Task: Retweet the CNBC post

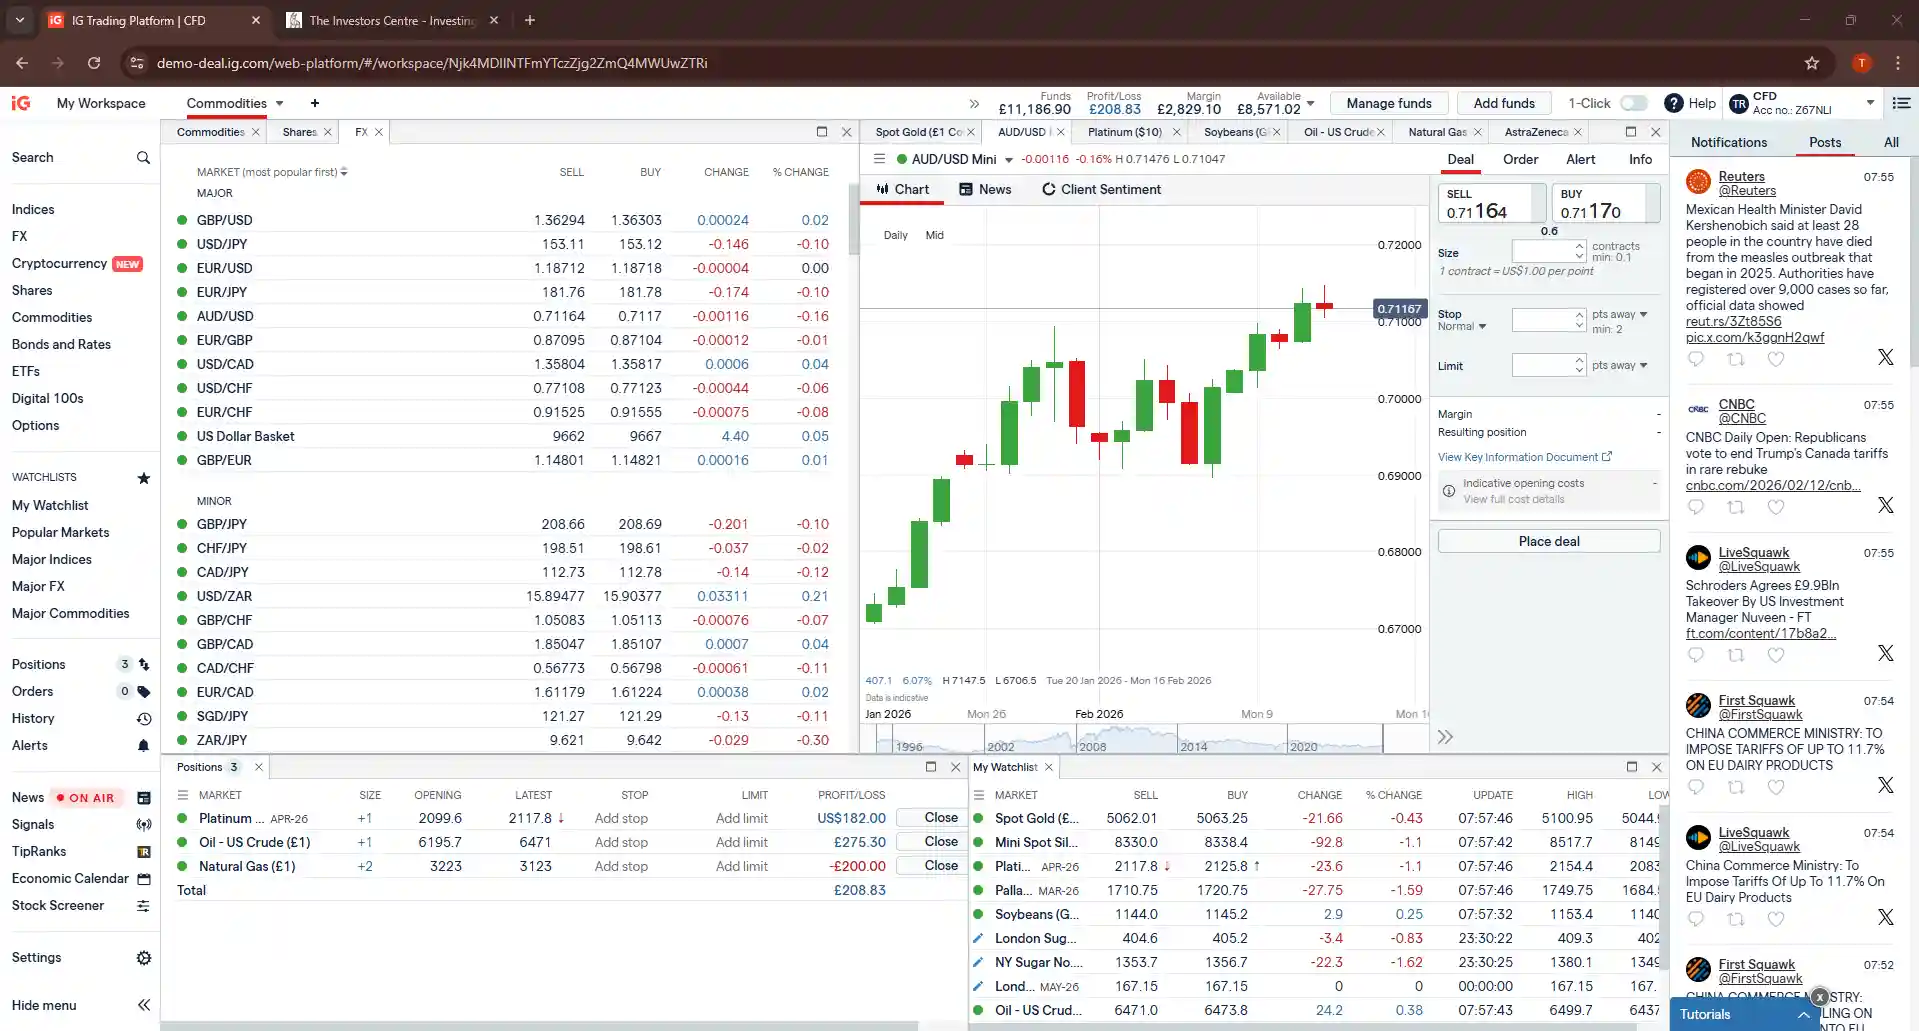Action: [1736, 507]
